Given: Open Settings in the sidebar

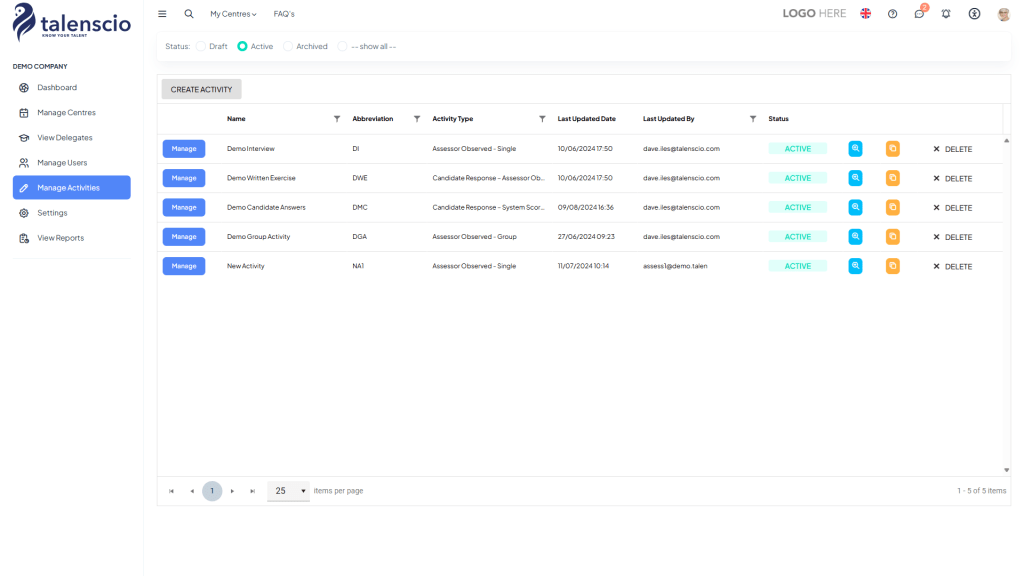Looking at the screenshot, I should [72, 213].
